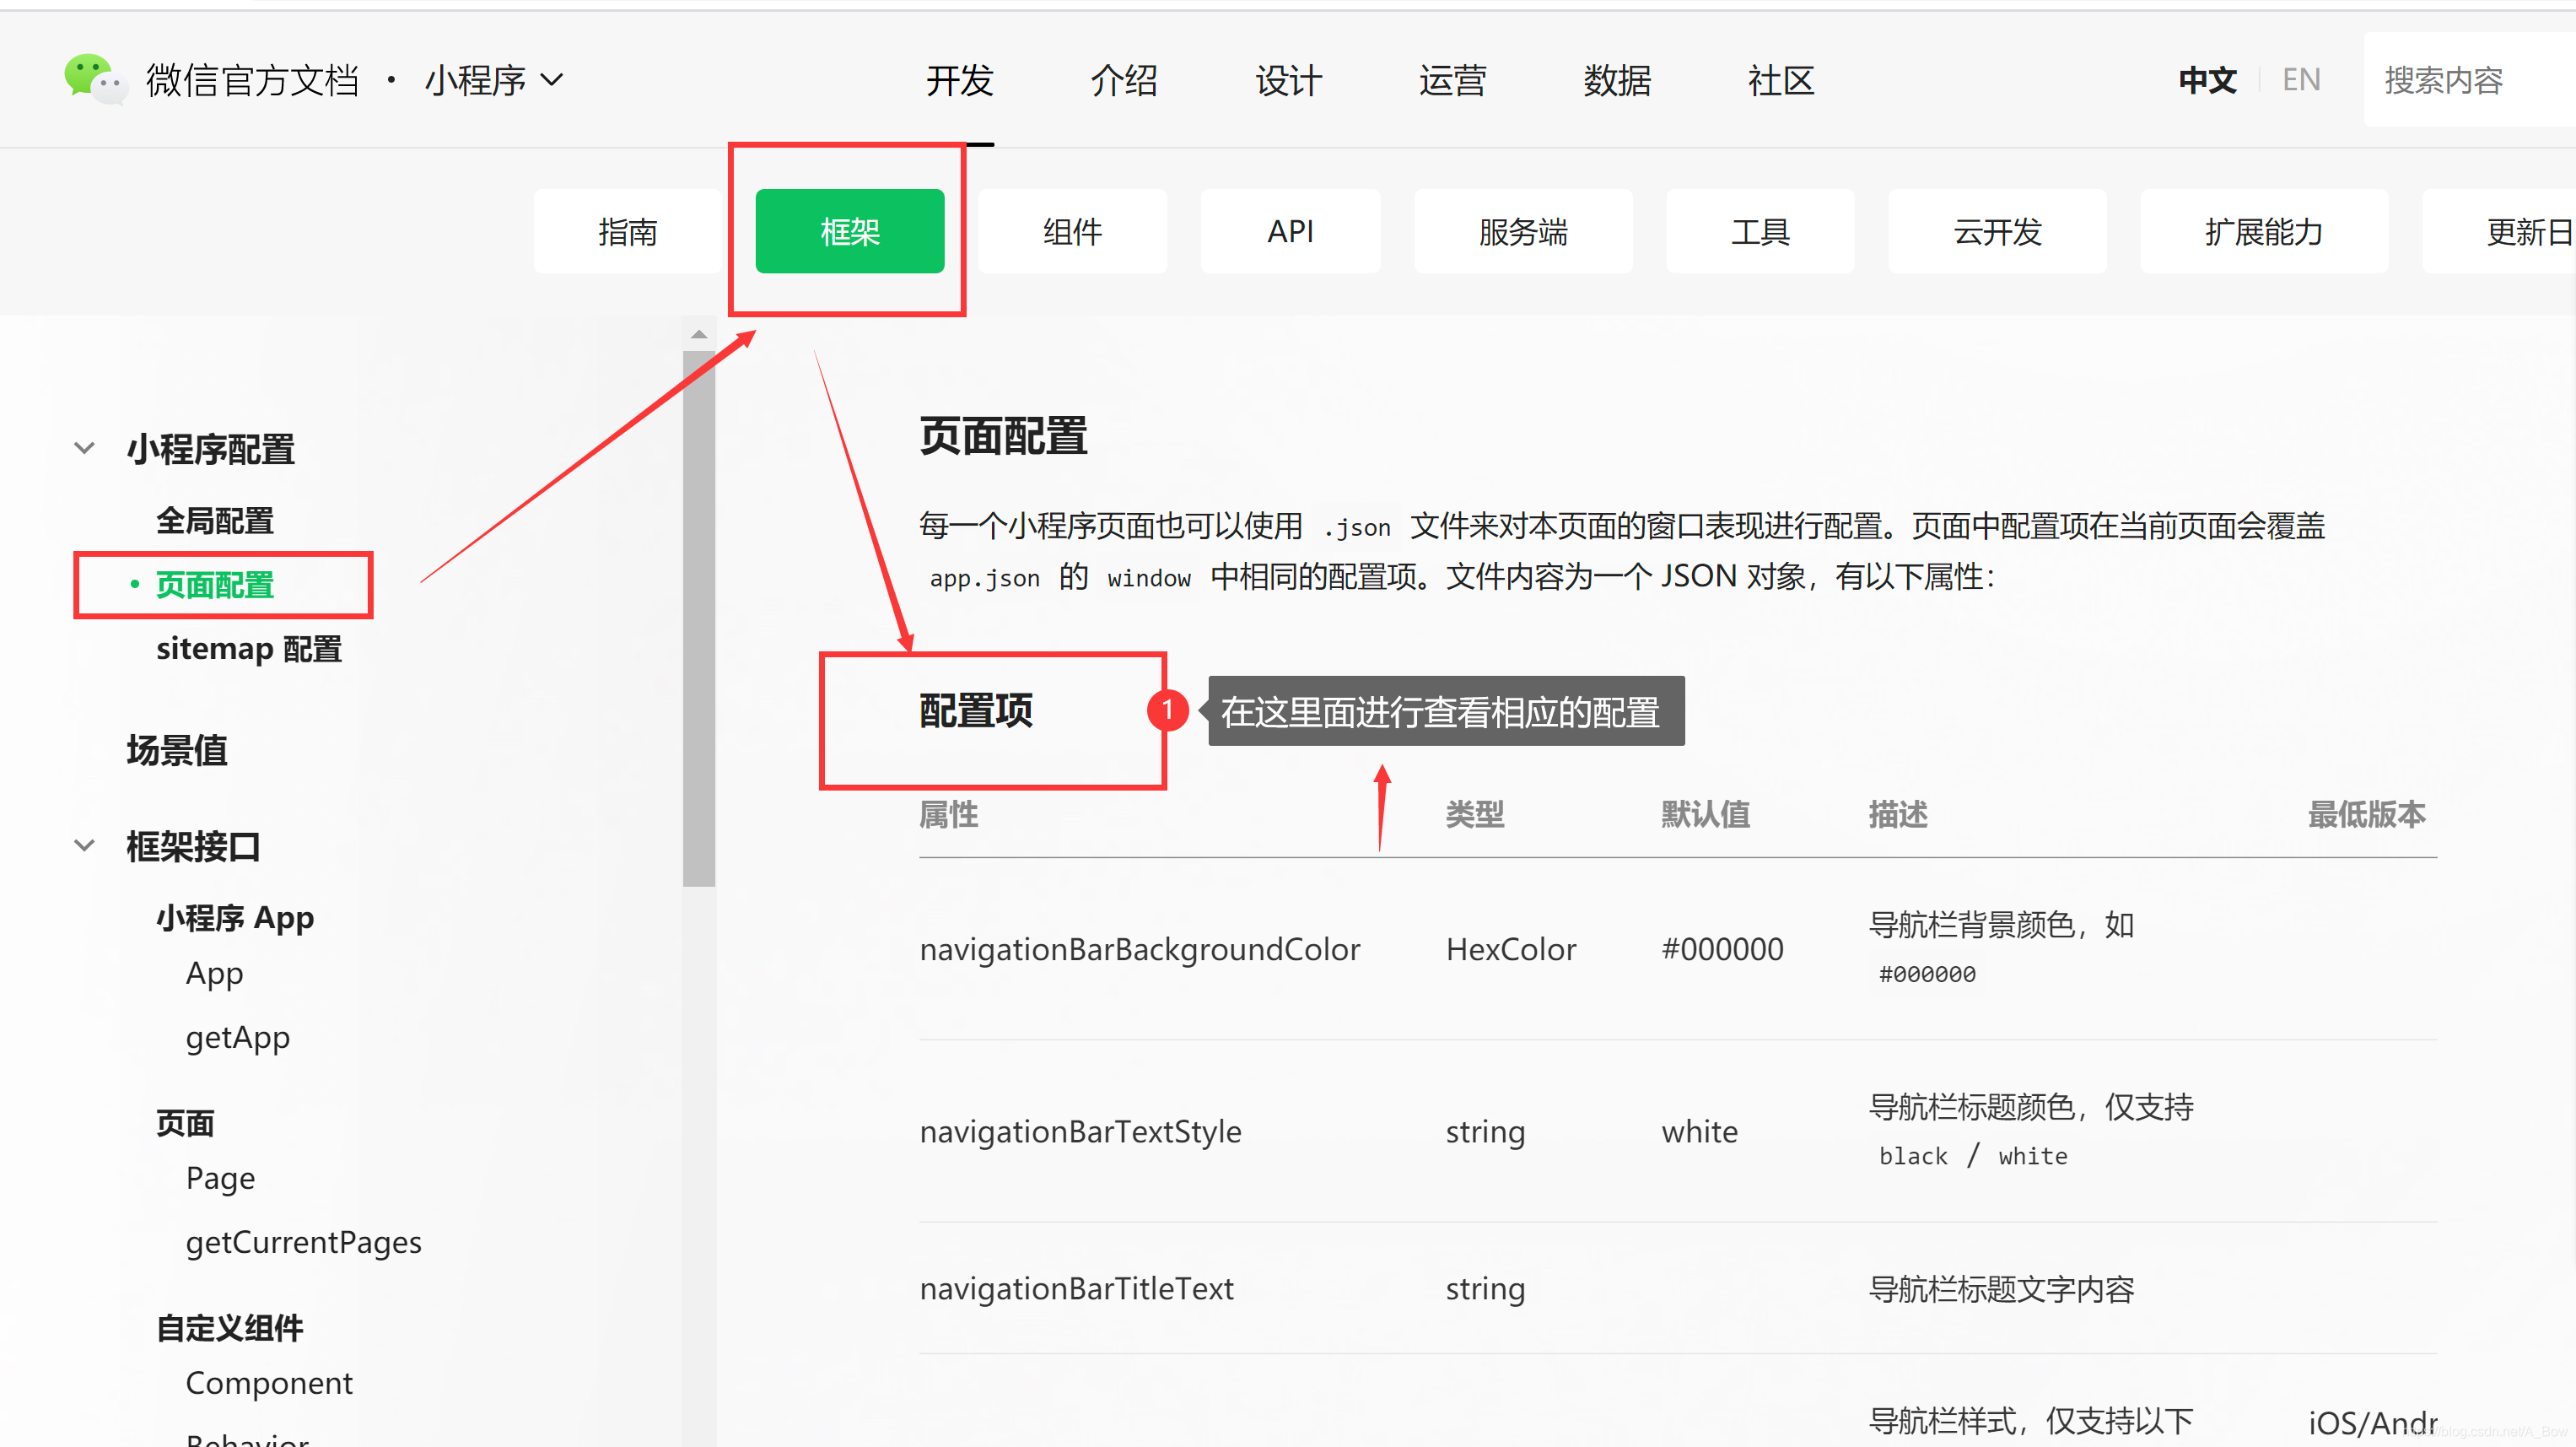Select the 设计 top navigation item
2576x1447 pixels.
[1288, 80]
